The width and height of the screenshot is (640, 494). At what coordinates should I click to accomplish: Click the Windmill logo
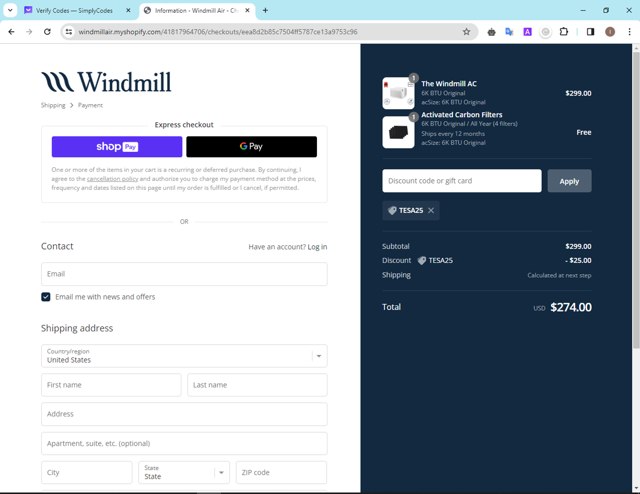(106, 82)
